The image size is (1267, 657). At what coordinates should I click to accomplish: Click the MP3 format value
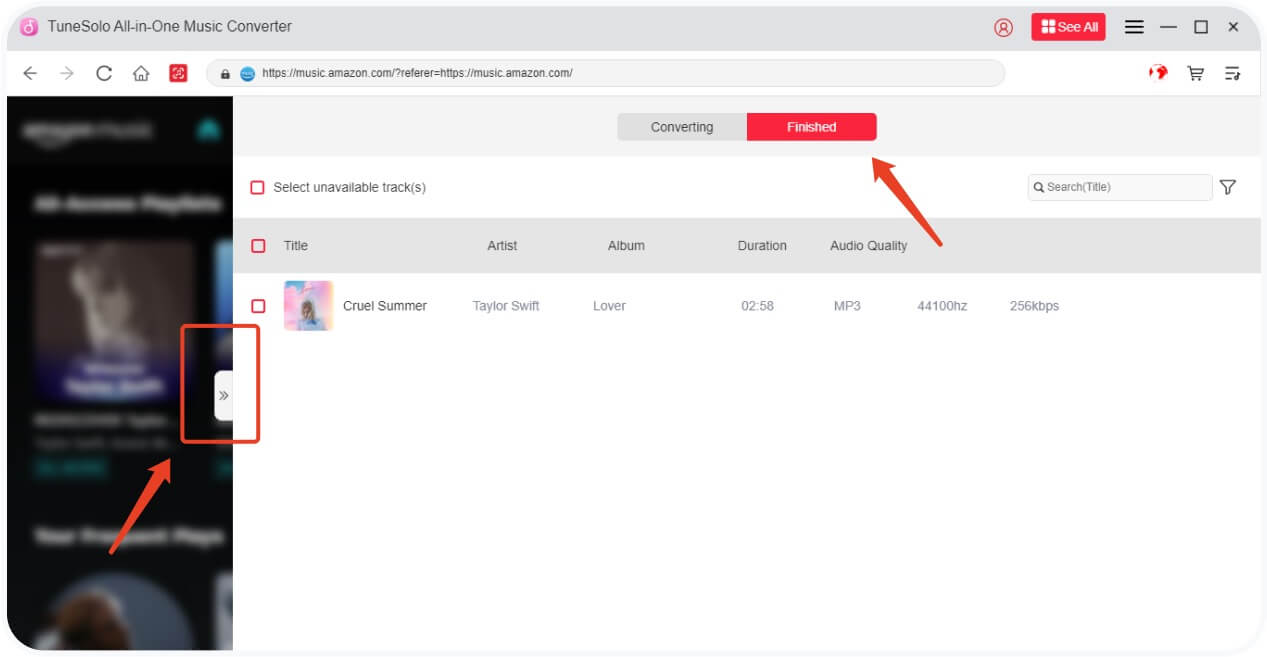pos(847,306)
